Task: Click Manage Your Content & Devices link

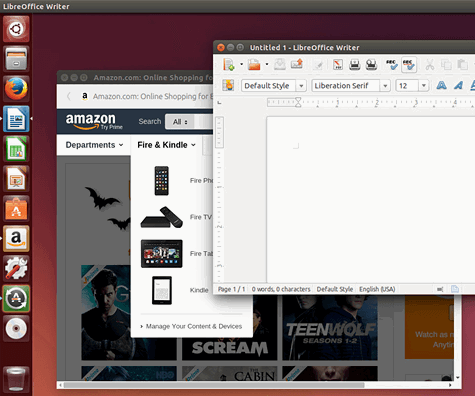Action: click(194, 326)
